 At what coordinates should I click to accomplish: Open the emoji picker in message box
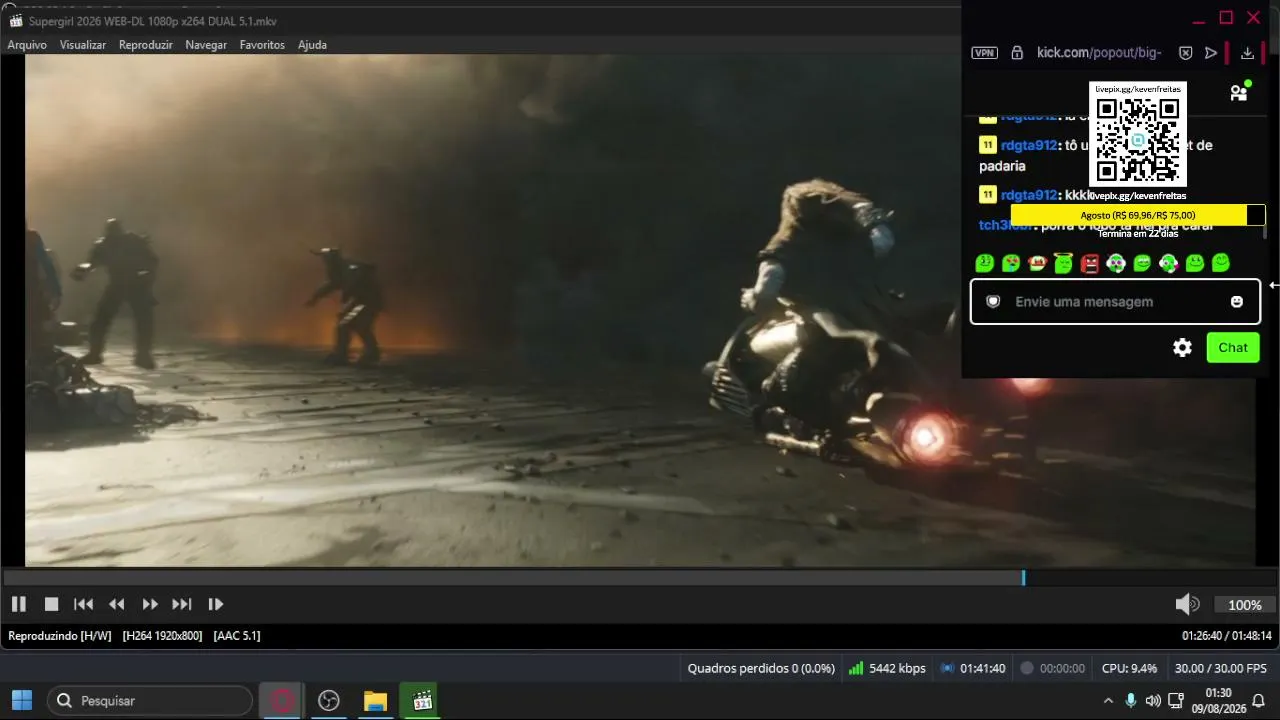coord(1237,302)
